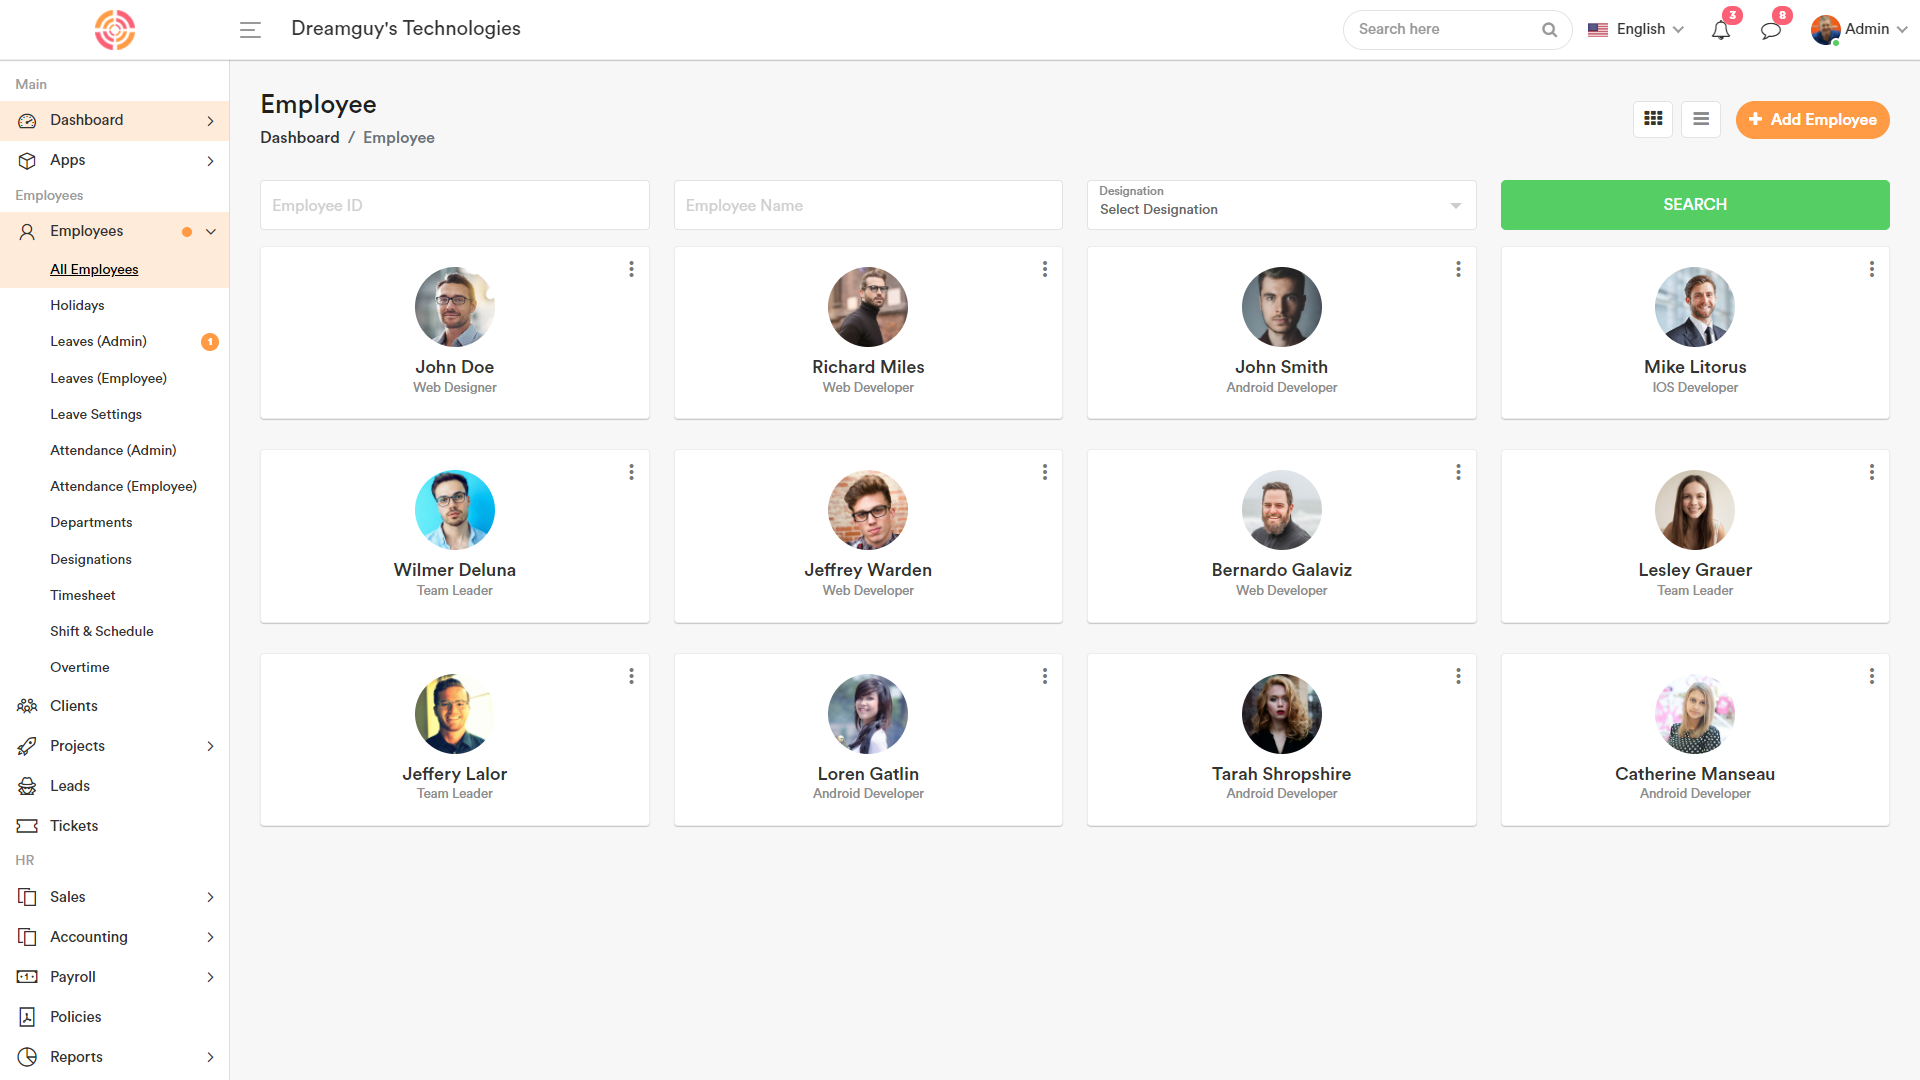Image resolution: width=1920 pixels, height=1080 pixels.
Task: Collapse the Employees sidebar section
Action: tap(211, 231)
